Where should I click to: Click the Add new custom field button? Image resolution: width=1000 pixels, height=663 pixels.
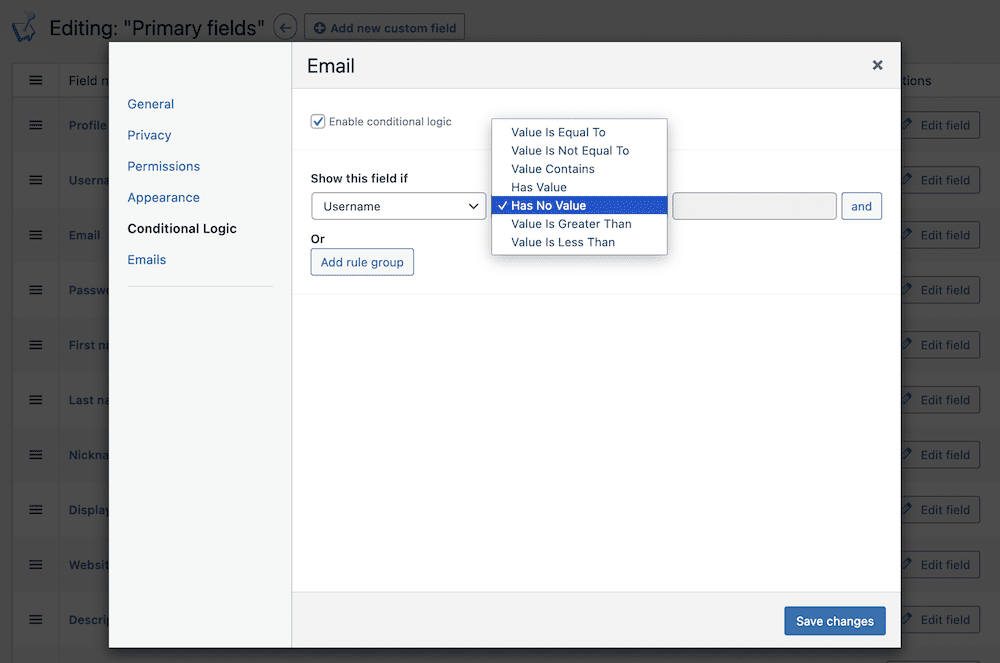point(385,28)
